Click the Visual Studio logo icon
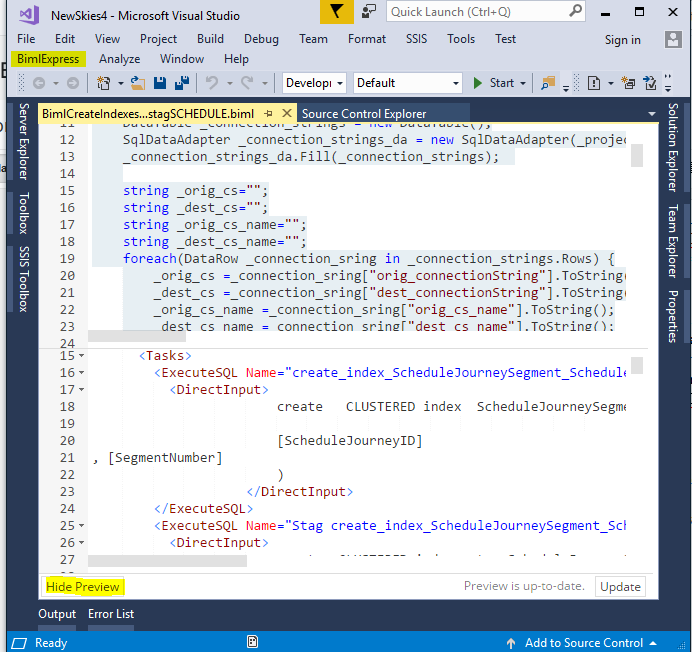The height and width of the screenshot is (652, 692). [x=29, y=15]
